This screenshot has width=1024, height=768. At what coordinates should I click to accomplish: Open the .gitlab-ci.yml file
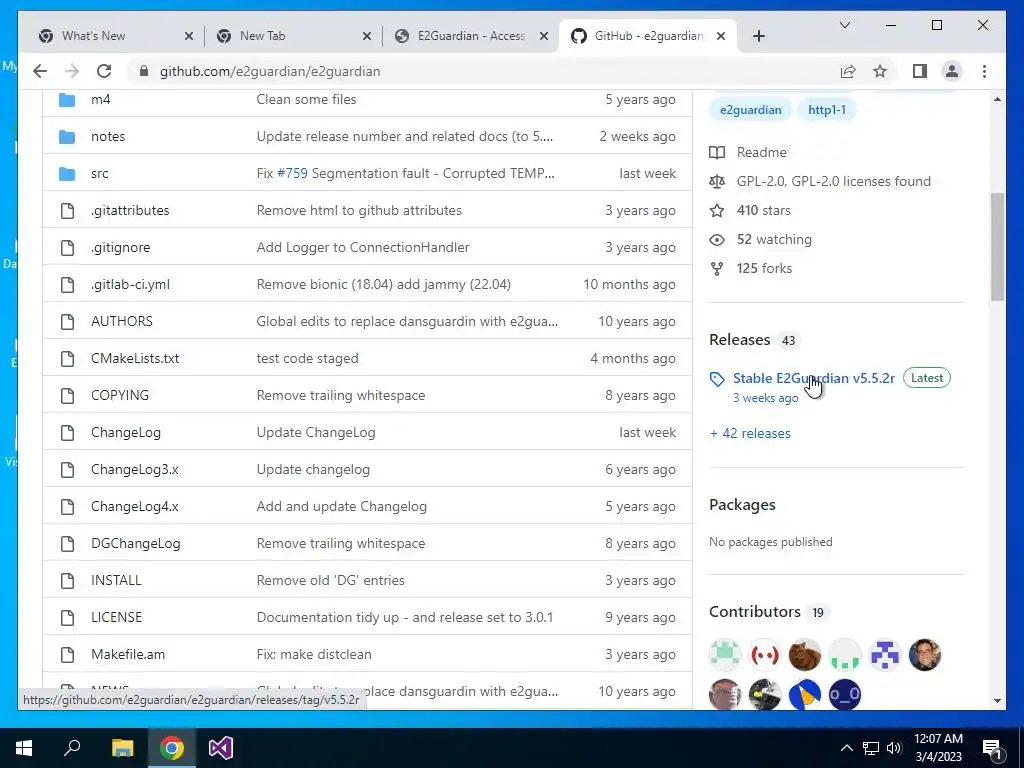(130, 285)
